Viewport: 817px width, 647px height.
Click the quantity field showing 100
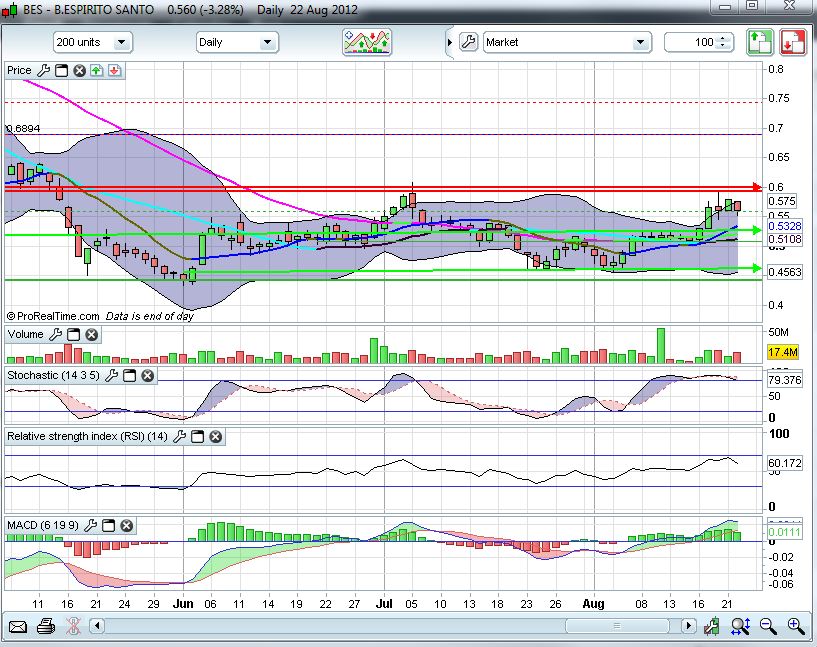691,42
